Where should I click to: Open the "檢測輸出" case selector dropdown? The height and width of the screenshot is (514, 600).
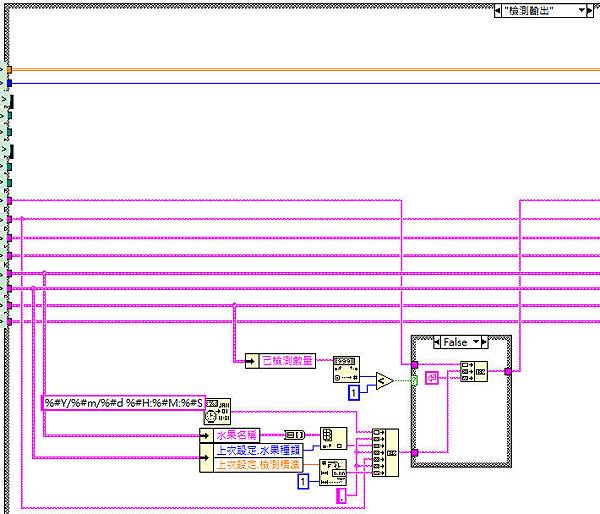tap(582, 10)
